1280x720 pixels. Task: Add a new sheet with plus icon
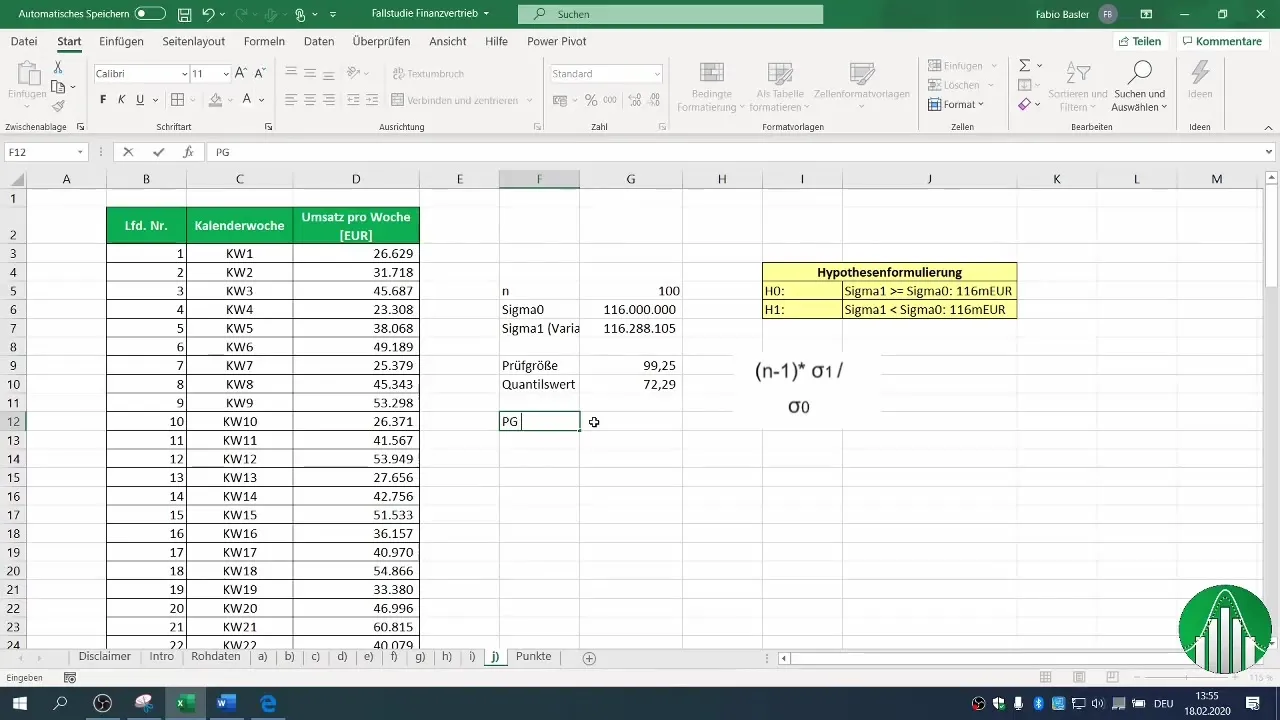(589, 658)
